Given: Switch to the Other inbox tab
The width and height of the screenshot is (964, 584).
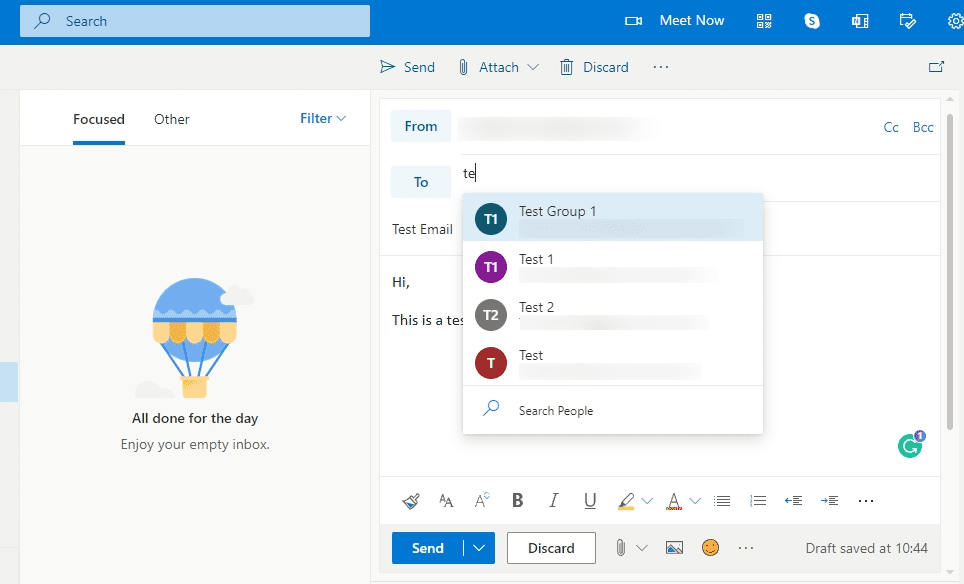Looking at the screenshot, I should [x=172, y=119].
